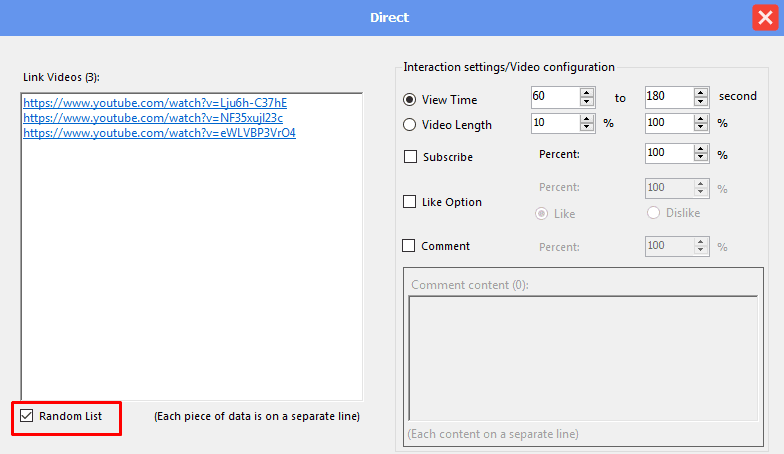Increase the View Time maximum value
This screenshot has width=784, height=454.
pyautogui.click(x=701, y=92)
